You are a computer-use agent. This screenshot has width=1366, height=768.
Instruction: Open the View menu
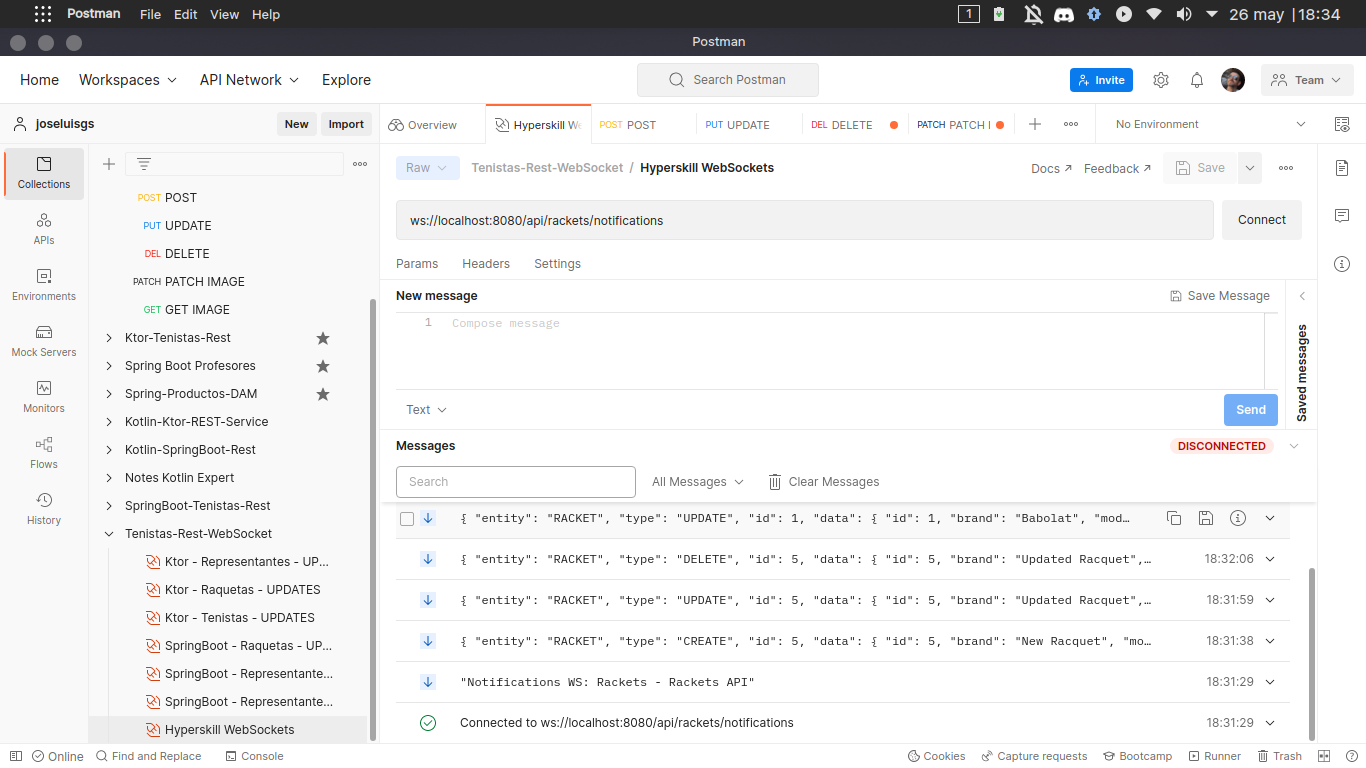pos(224,14)
